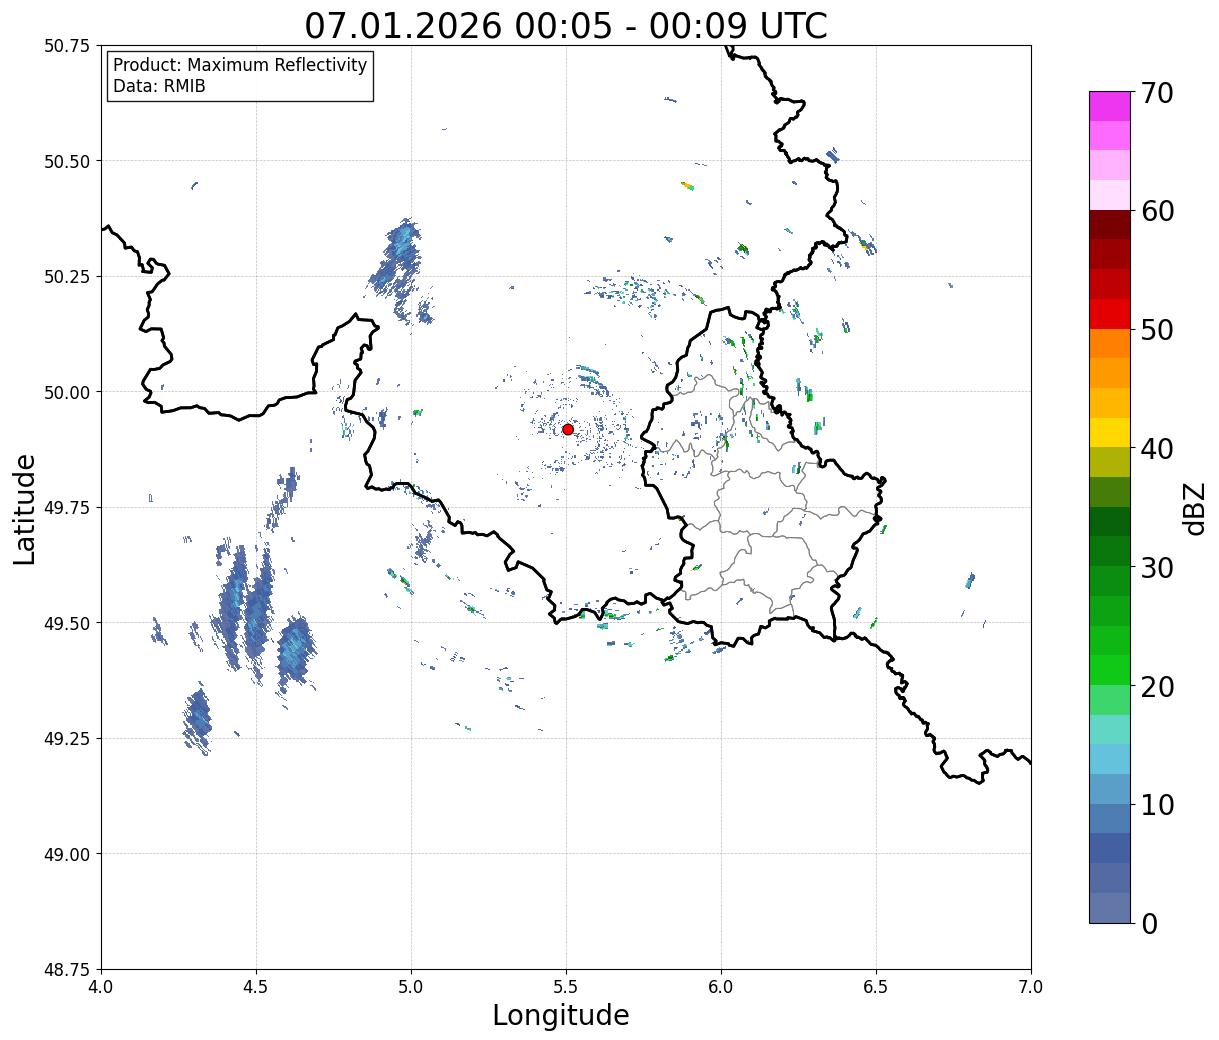The image size is (1219, 1040).
Task: Click the 70 tick on colorbar
Action: [x=1156, y=93]
